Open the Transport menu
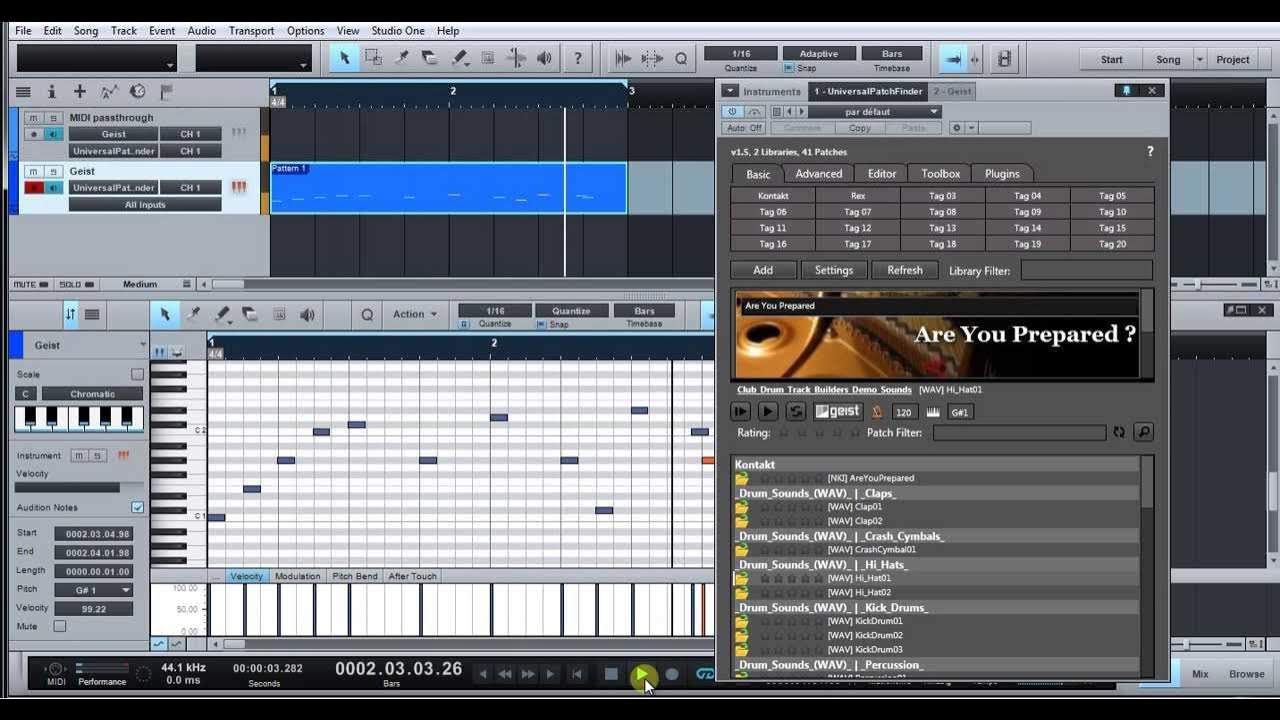Viewport: 1280px width, 720px height. [251, 31]
